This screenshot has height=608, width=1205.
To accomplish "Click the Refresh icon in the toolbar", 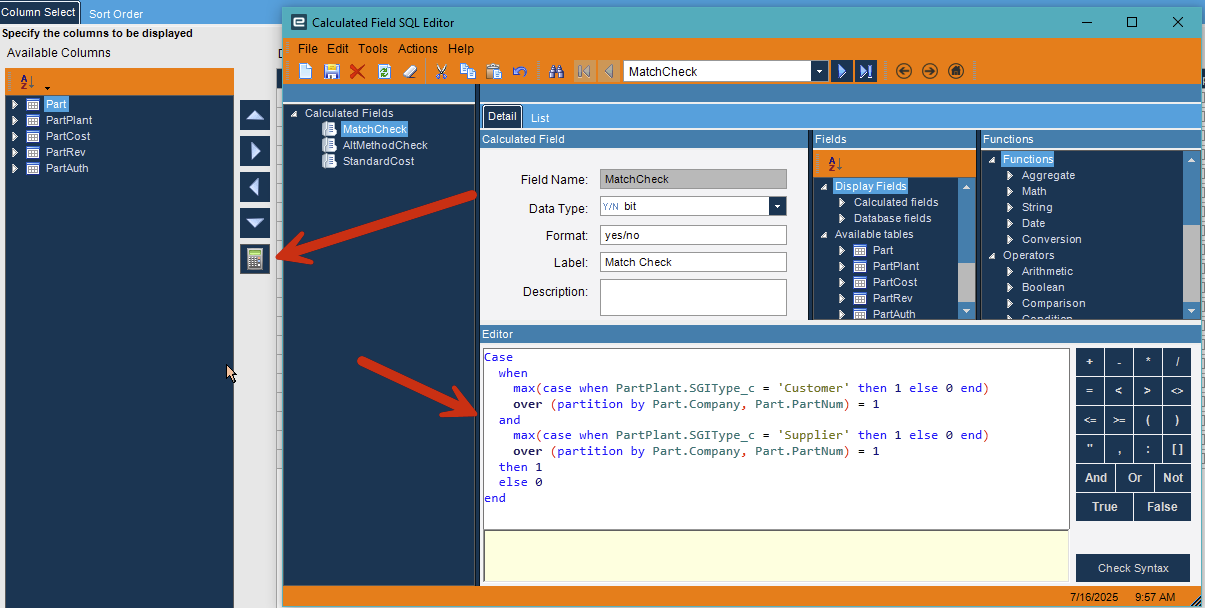I will coord(384,71).
